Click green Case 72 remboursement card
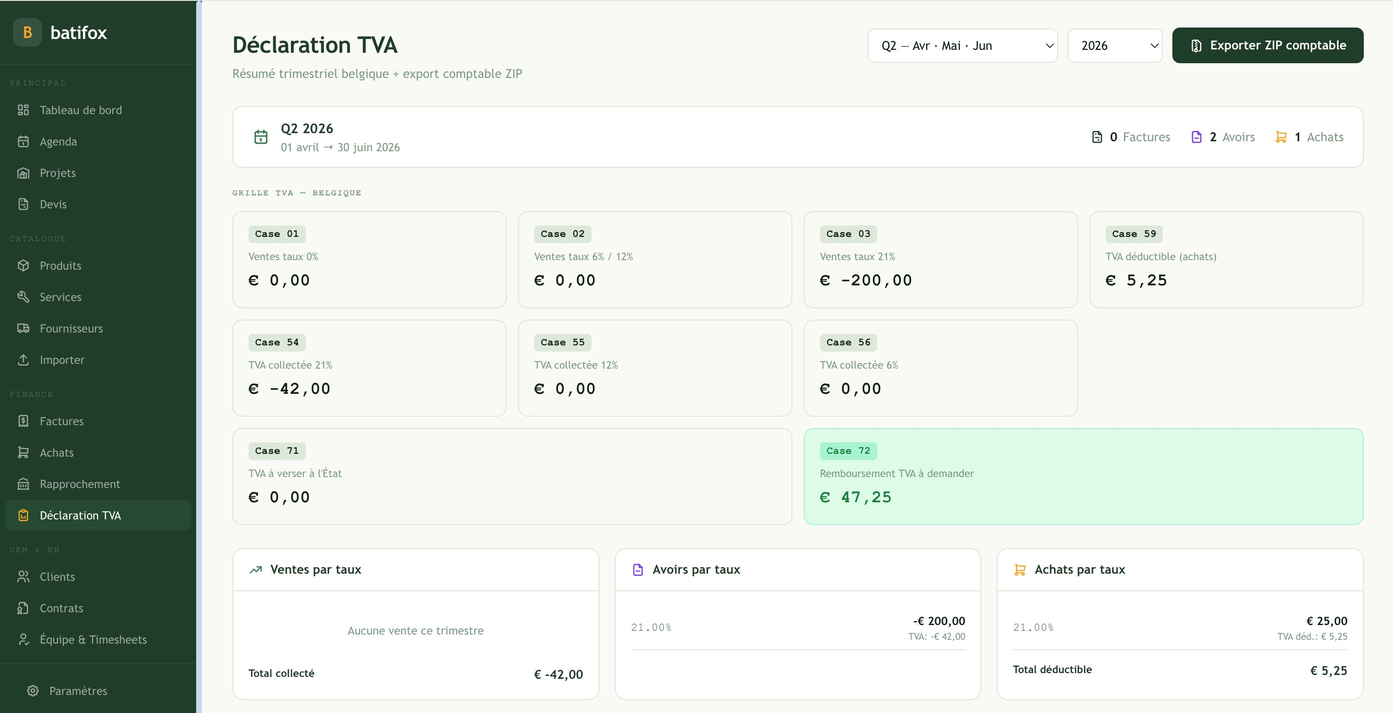1393x713 pixels. pos(1084,477)
